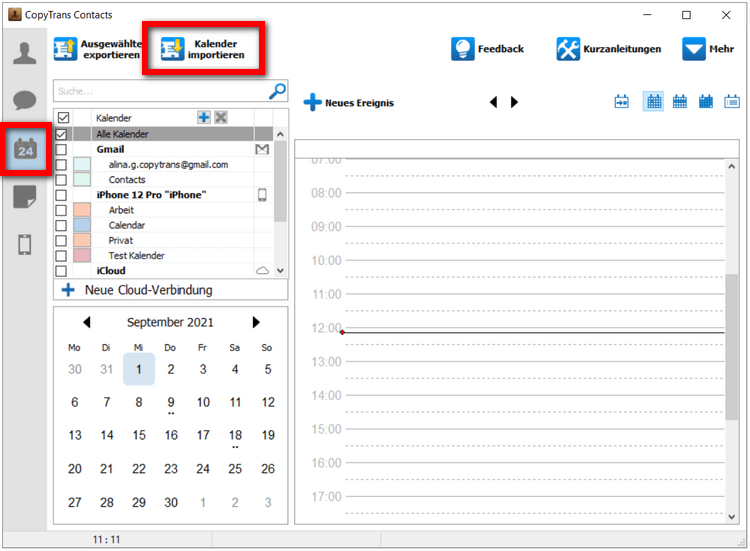
Task: Create event with Neues Ereignis
Action: 349,102
